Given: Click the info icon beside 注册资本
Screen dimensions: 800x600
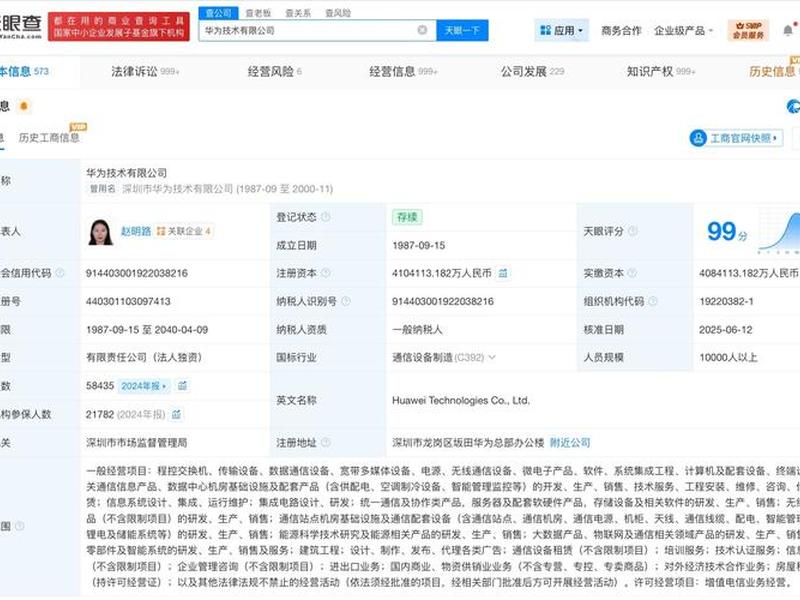Looking at the screenshot, I should [326, 273].
